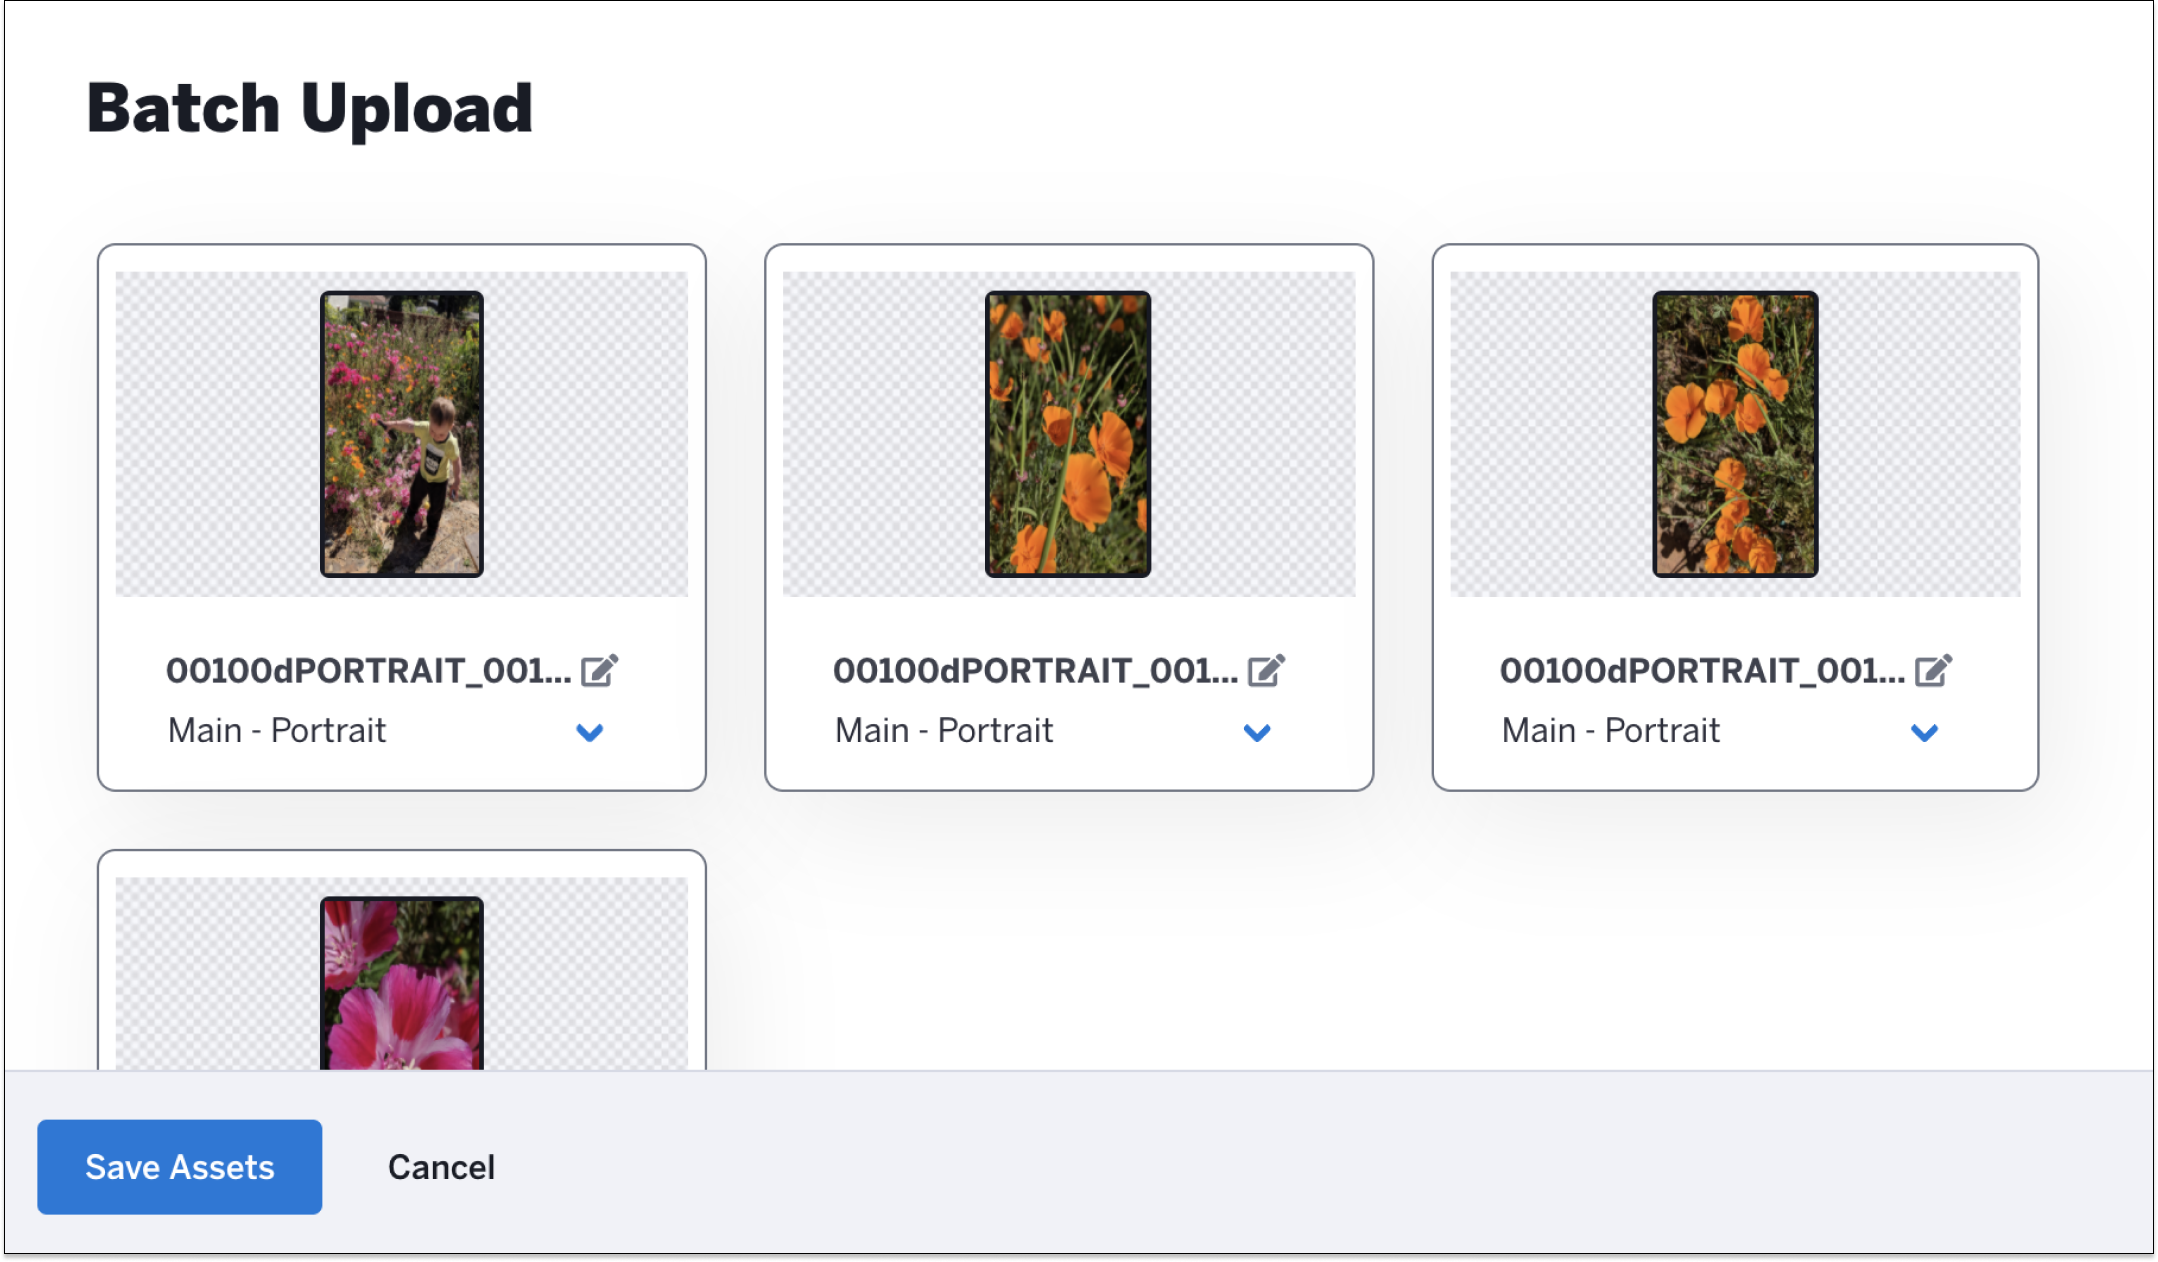Click the Save Assets button
This screenshot has width=2158, height=1262.
(x=180, y=1167)
